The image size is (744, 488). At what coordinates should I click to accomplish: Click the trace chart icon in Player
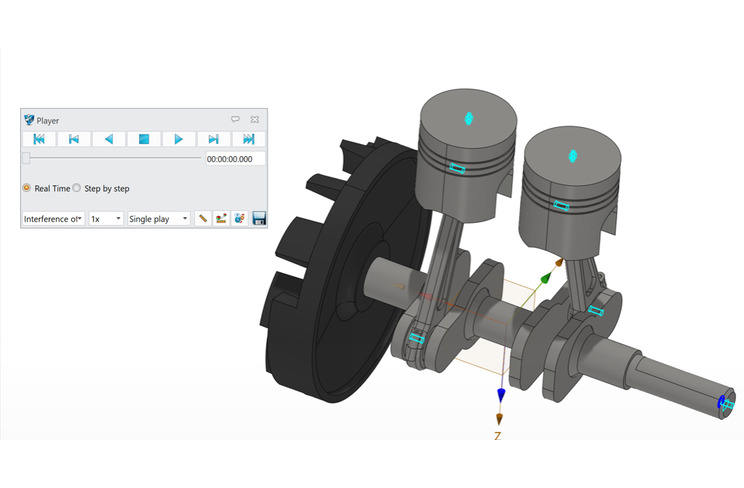221,218
